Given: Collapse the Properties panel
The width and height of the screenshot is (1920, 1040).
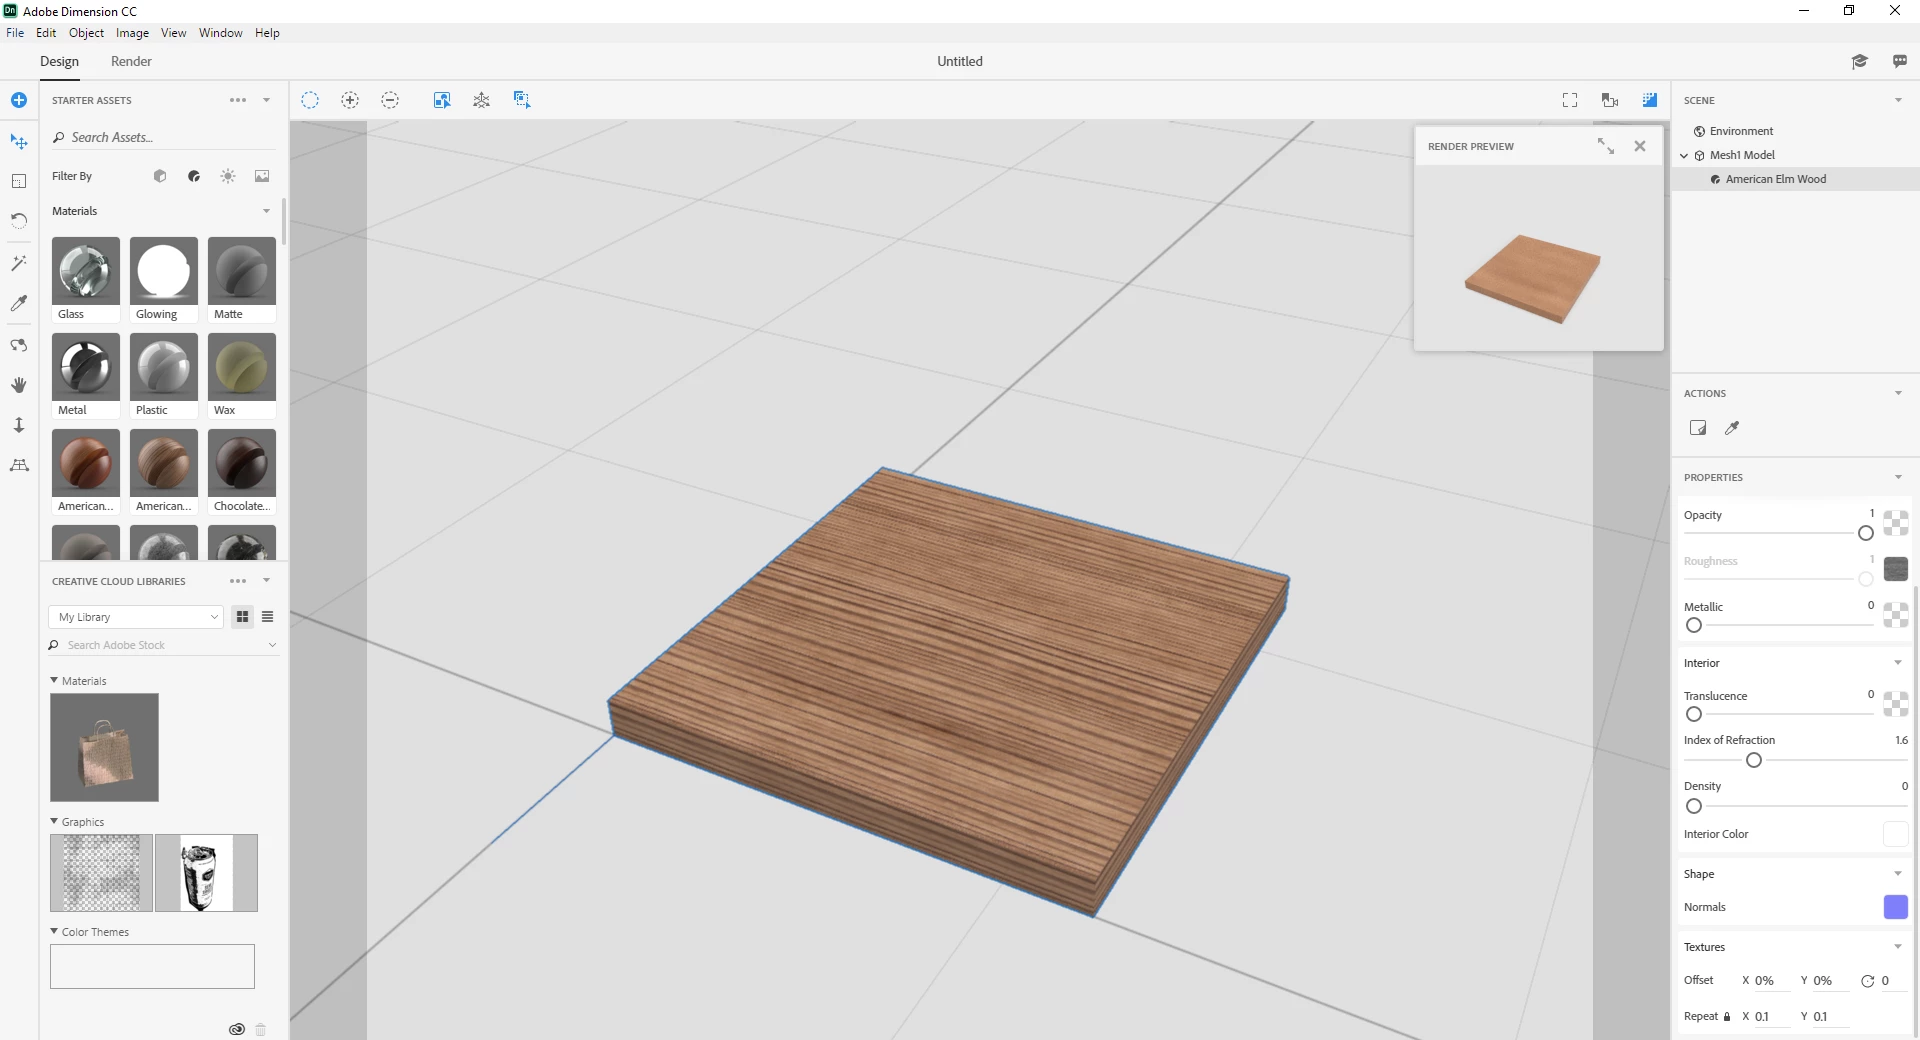Looking at the screenshot, I should pos(1898,477).
